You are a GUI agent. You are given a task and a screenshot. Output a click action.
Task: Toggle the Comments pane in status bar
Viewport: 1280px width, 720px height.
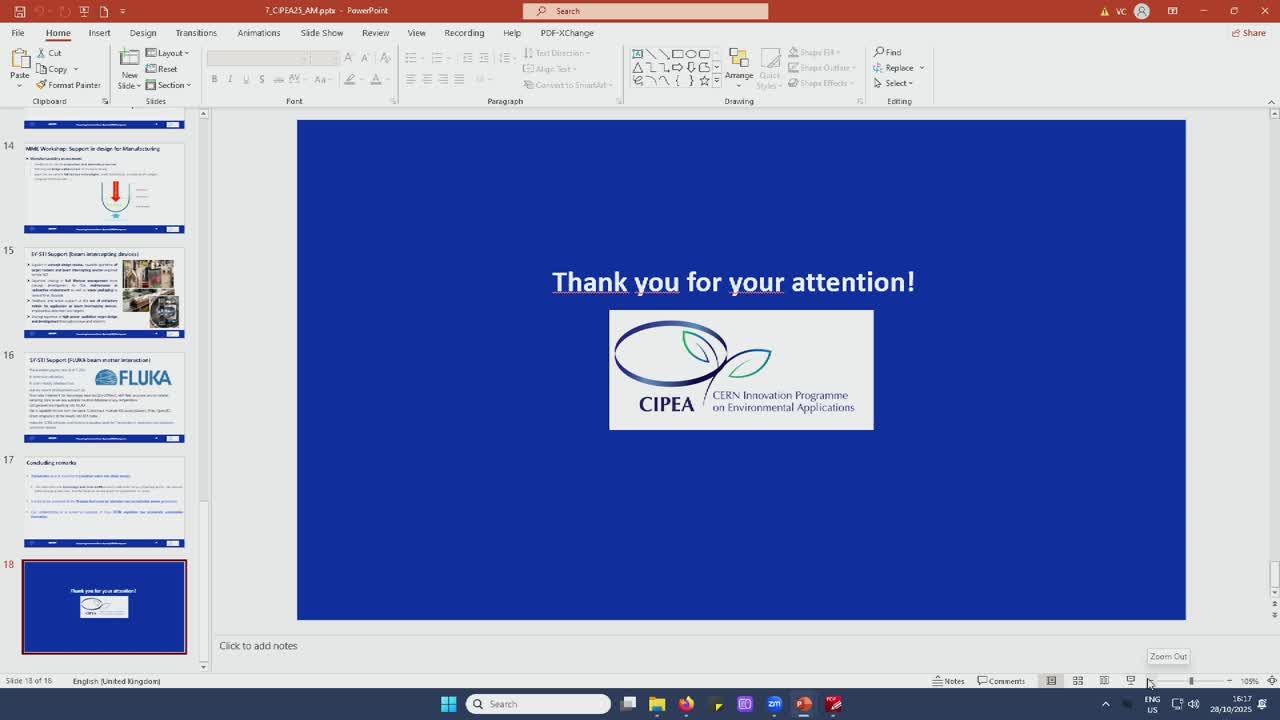[1001, 681]
